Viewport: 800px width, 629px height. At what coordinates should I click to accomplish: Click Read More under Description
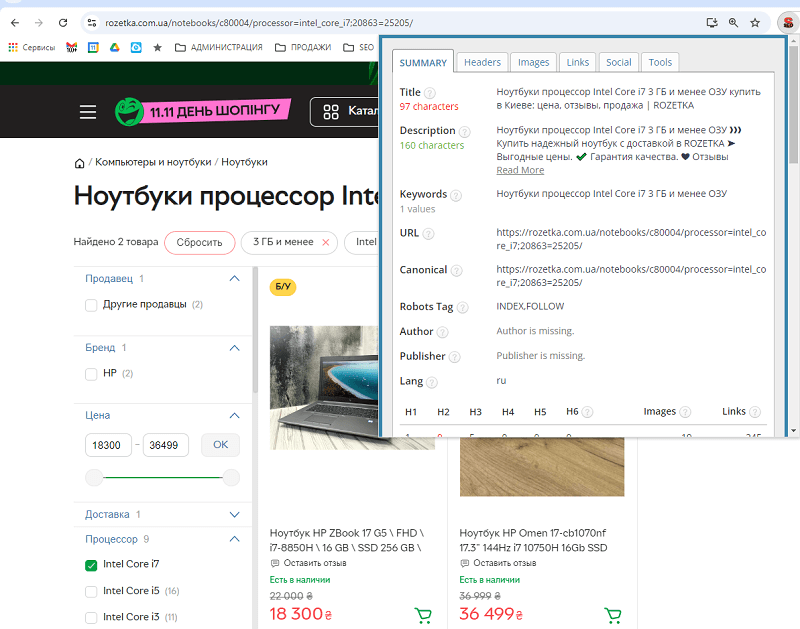tap(520, 170)
